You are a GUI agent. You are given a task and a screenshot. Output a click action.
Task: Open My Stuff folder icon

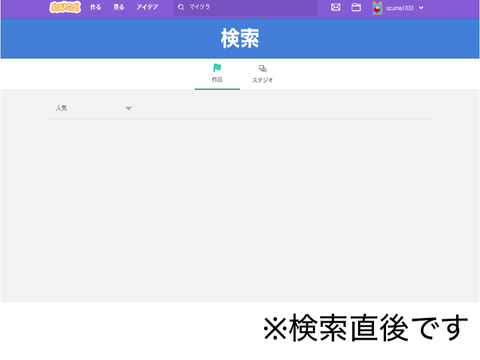click(356, 7)
